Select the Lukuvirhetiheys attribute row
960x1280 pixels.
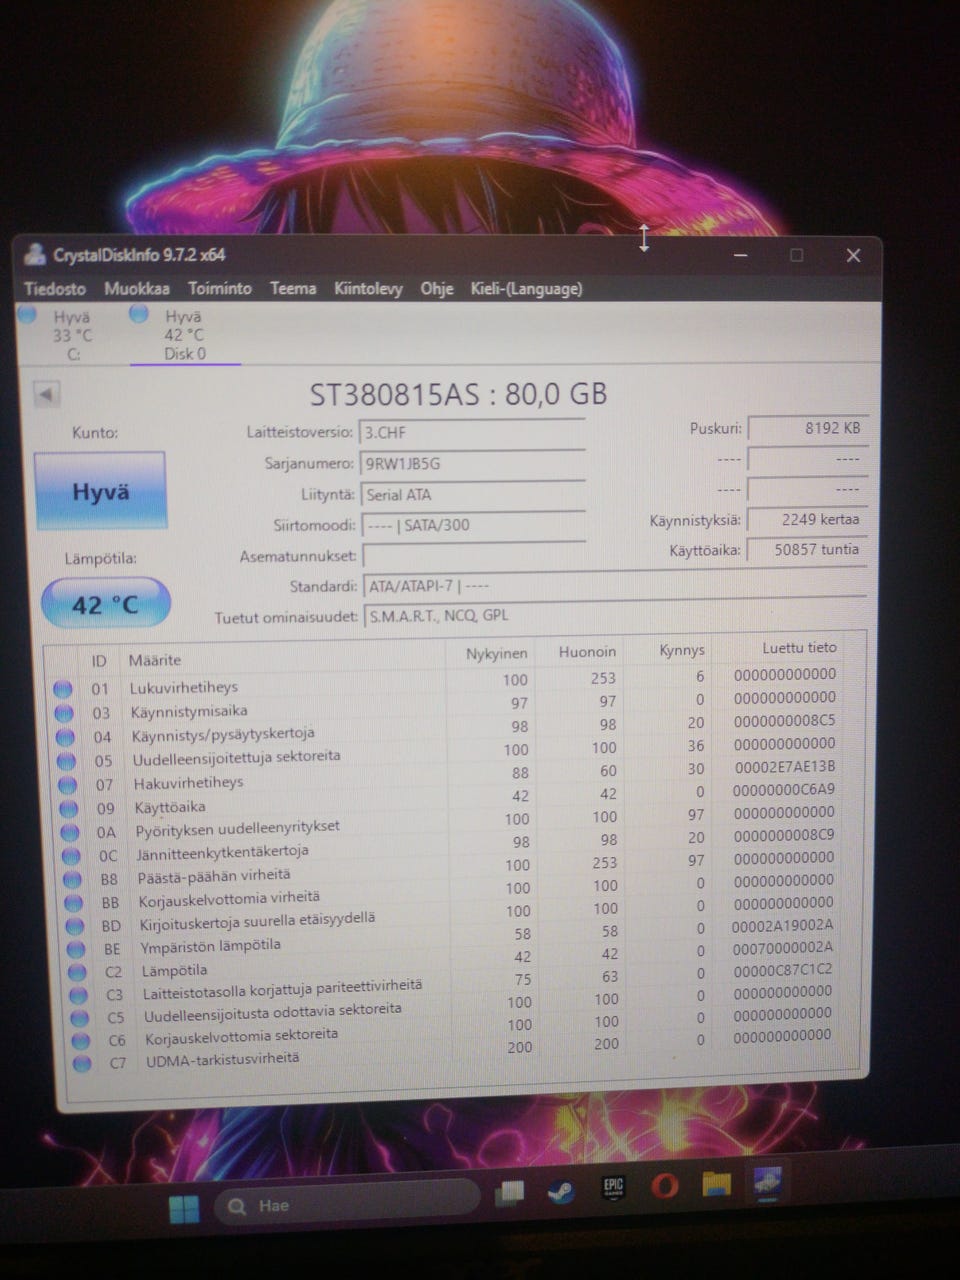(x=446, y=682)
